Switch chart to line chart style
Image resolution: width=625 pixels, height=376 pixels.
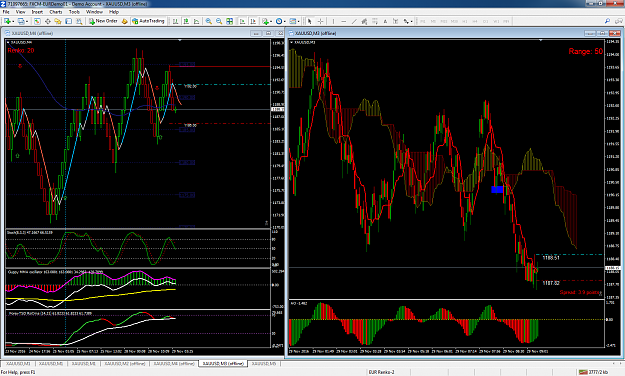pos(197,21)
